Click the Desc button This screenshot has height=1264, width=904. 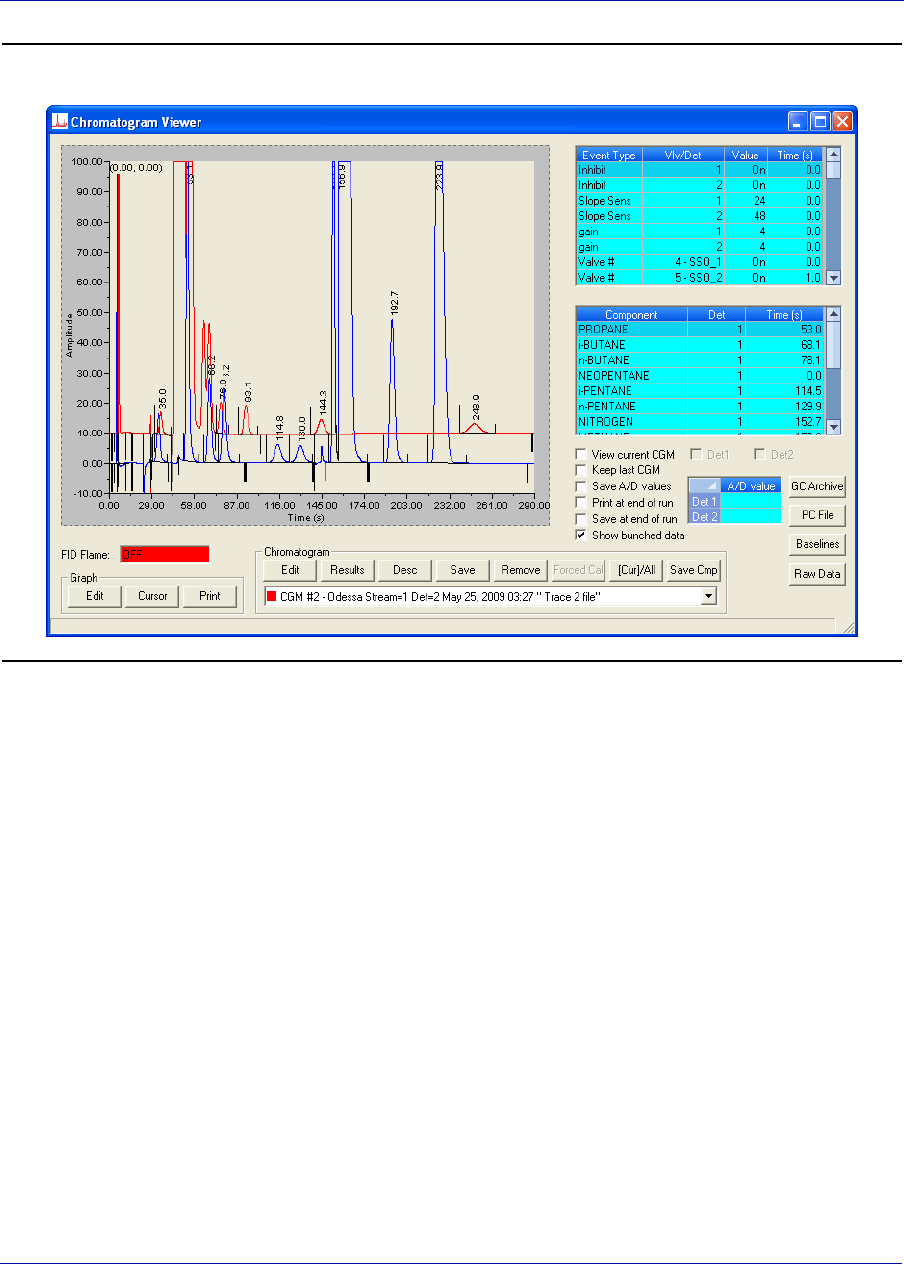405,570
